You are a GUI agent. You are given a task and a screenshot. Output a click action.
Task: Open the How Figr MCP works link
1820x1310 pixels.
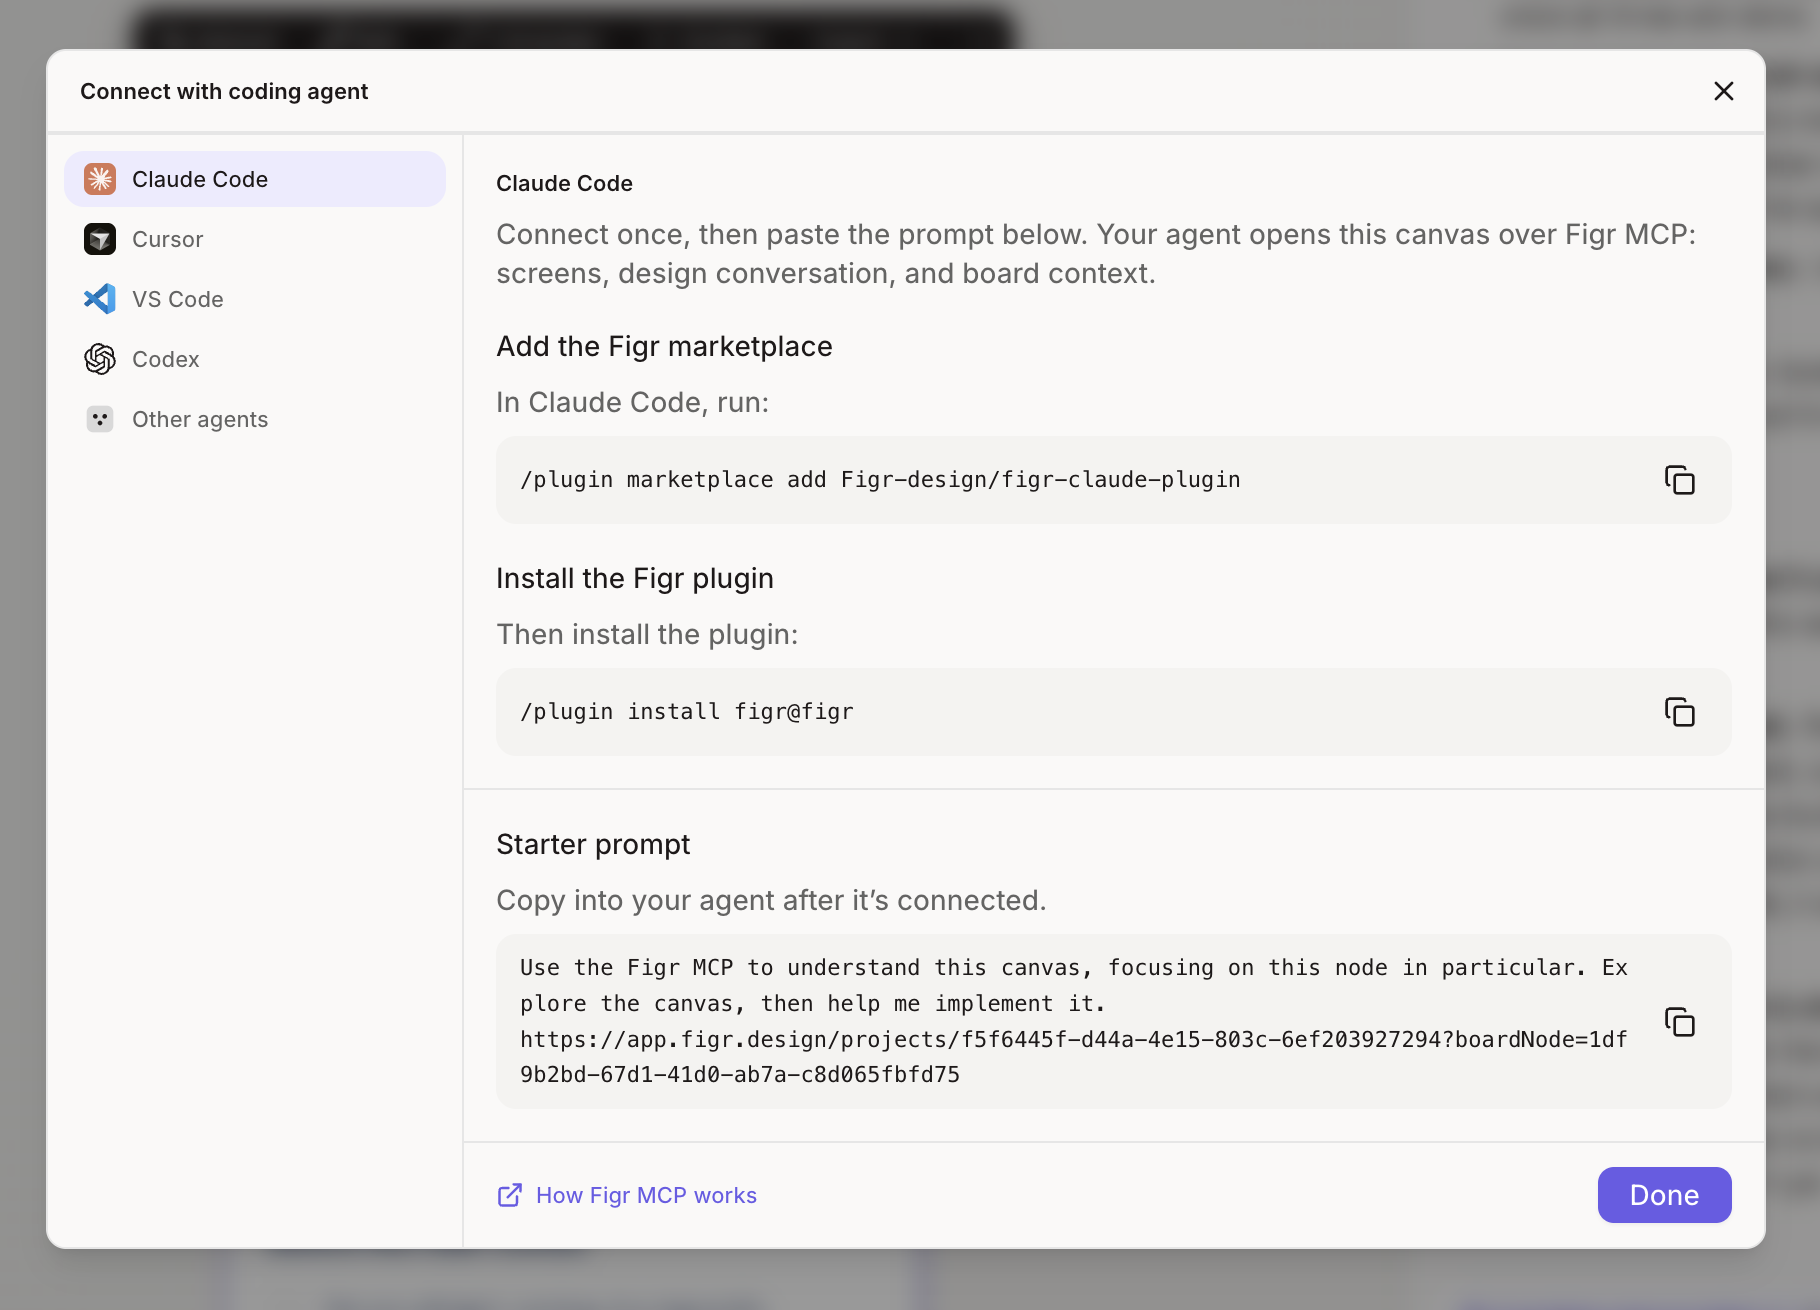point(627,1195)
